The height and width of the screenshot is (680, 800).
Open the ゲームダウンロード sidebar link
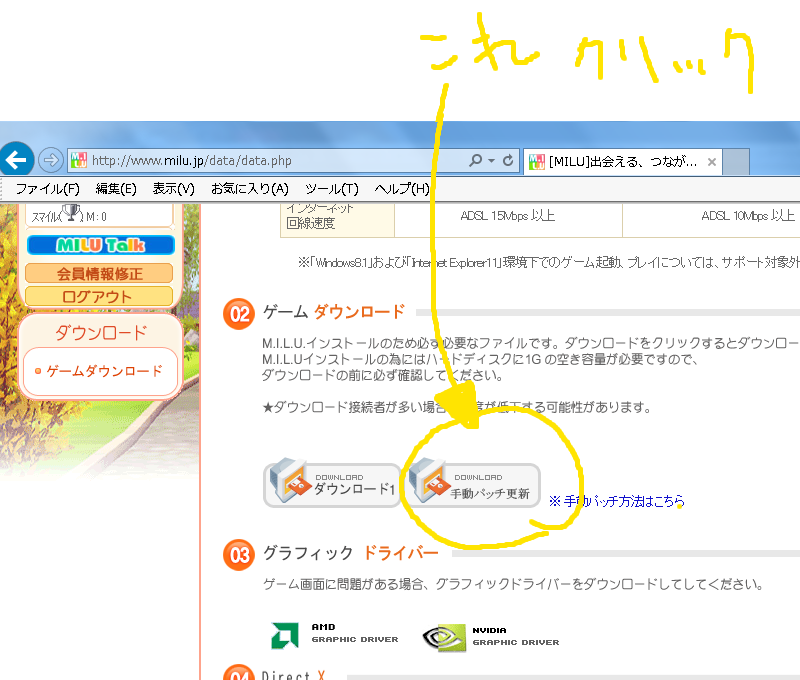tap(104, 371)
